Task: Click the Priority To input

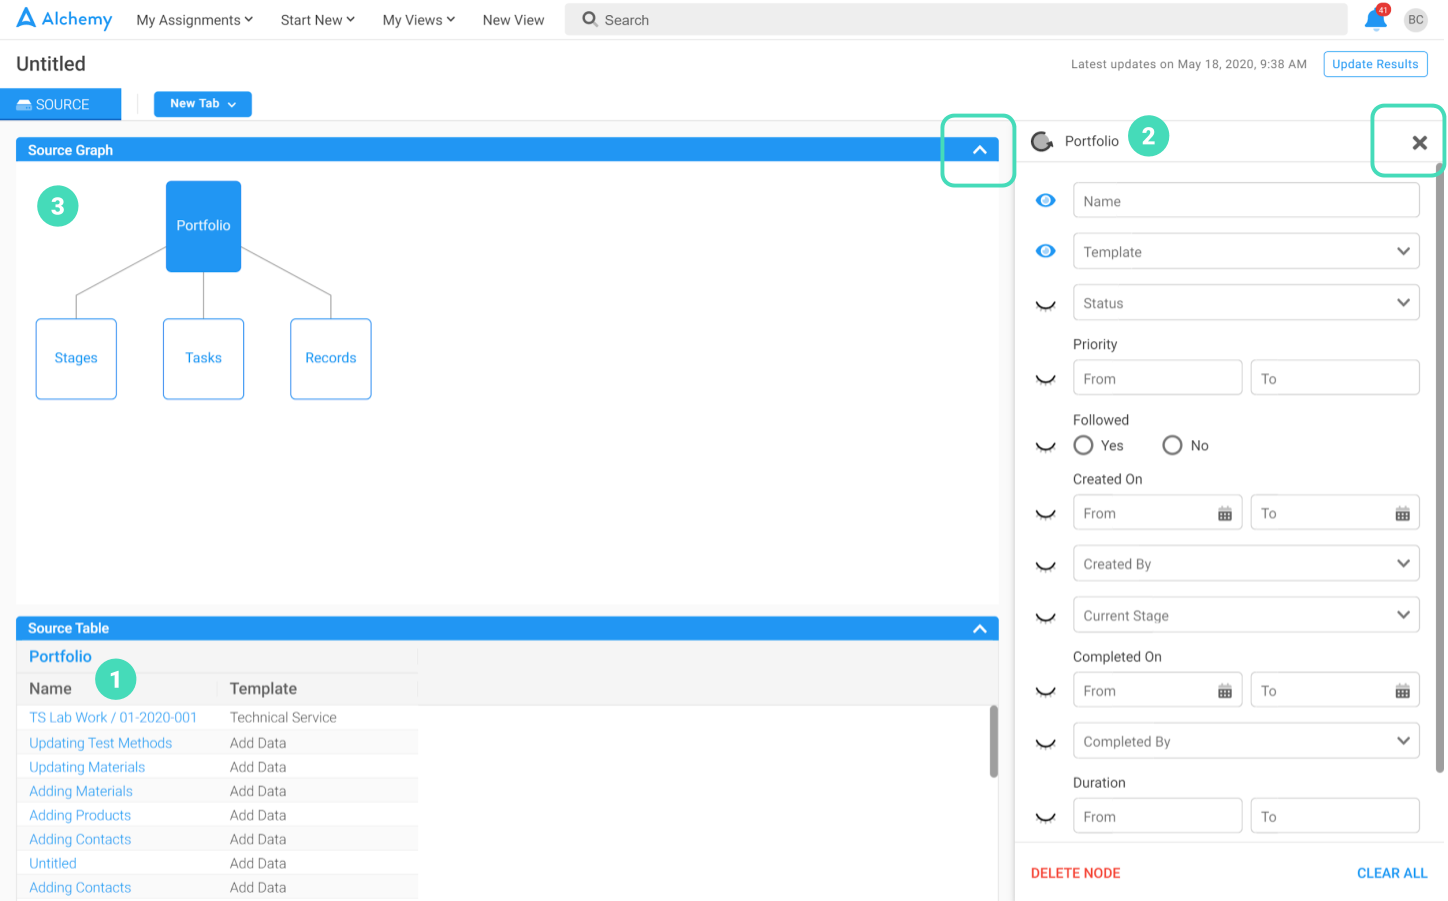Action: [1335, 378]
